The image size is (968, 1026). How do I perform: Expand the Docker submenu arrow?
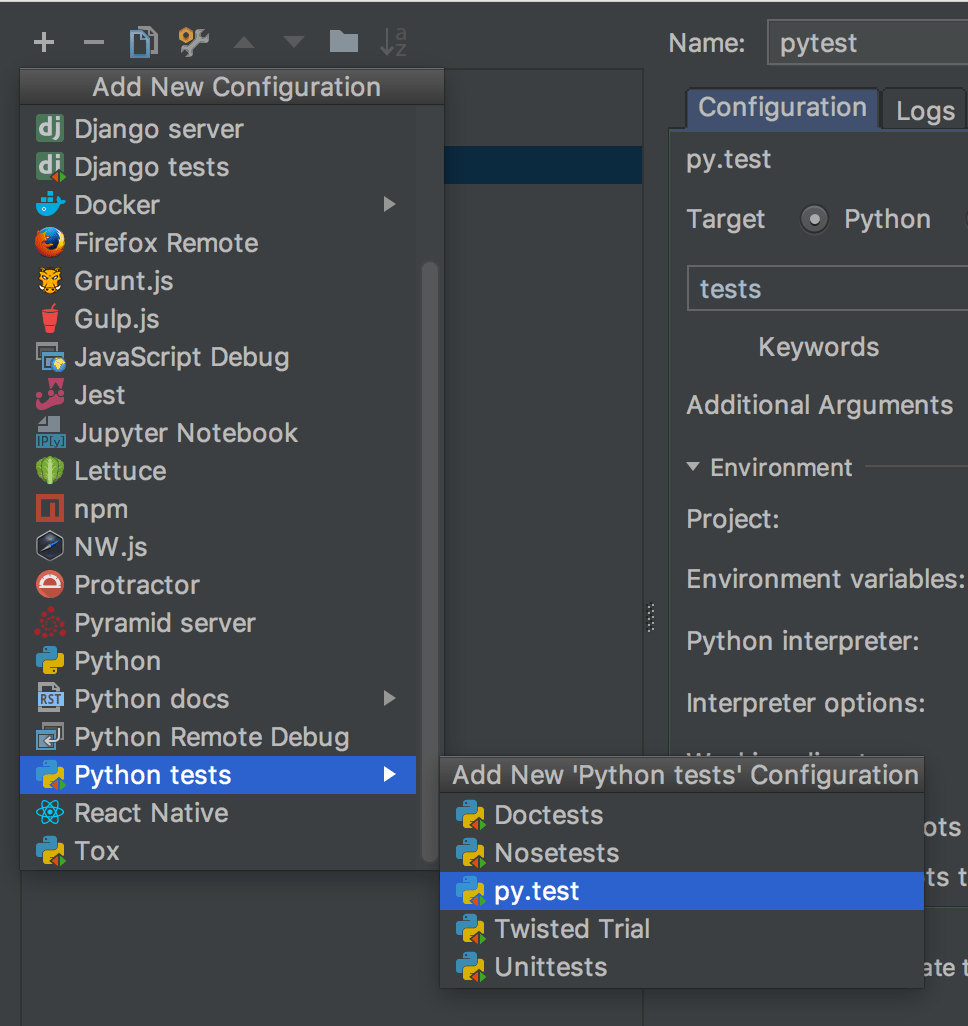(389, 205)
